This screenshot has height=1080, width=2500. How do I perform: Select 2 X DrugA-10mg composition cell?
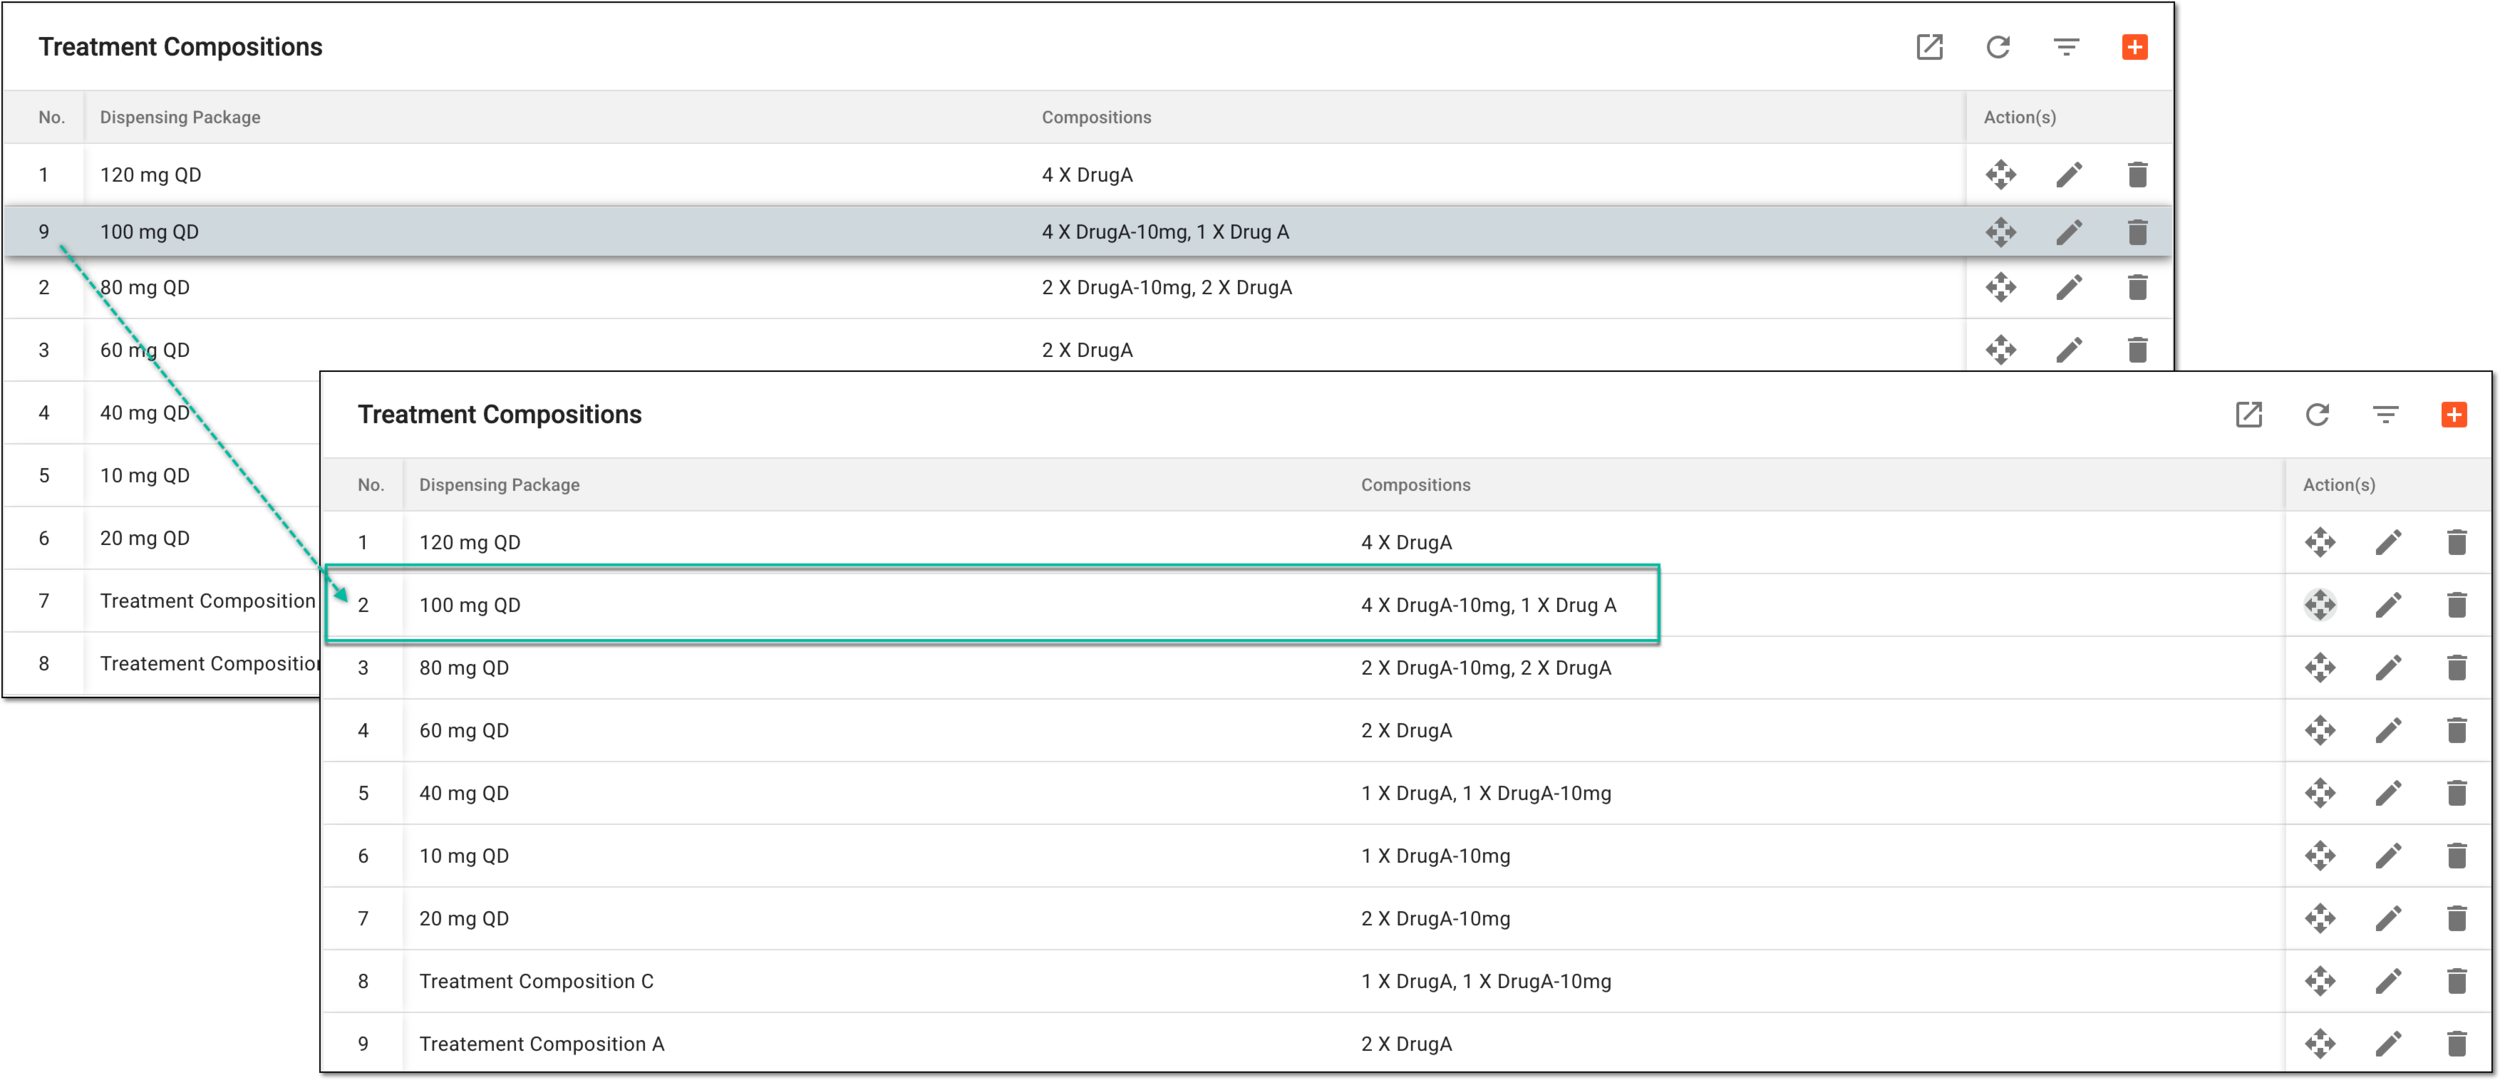click(1435, 919)
